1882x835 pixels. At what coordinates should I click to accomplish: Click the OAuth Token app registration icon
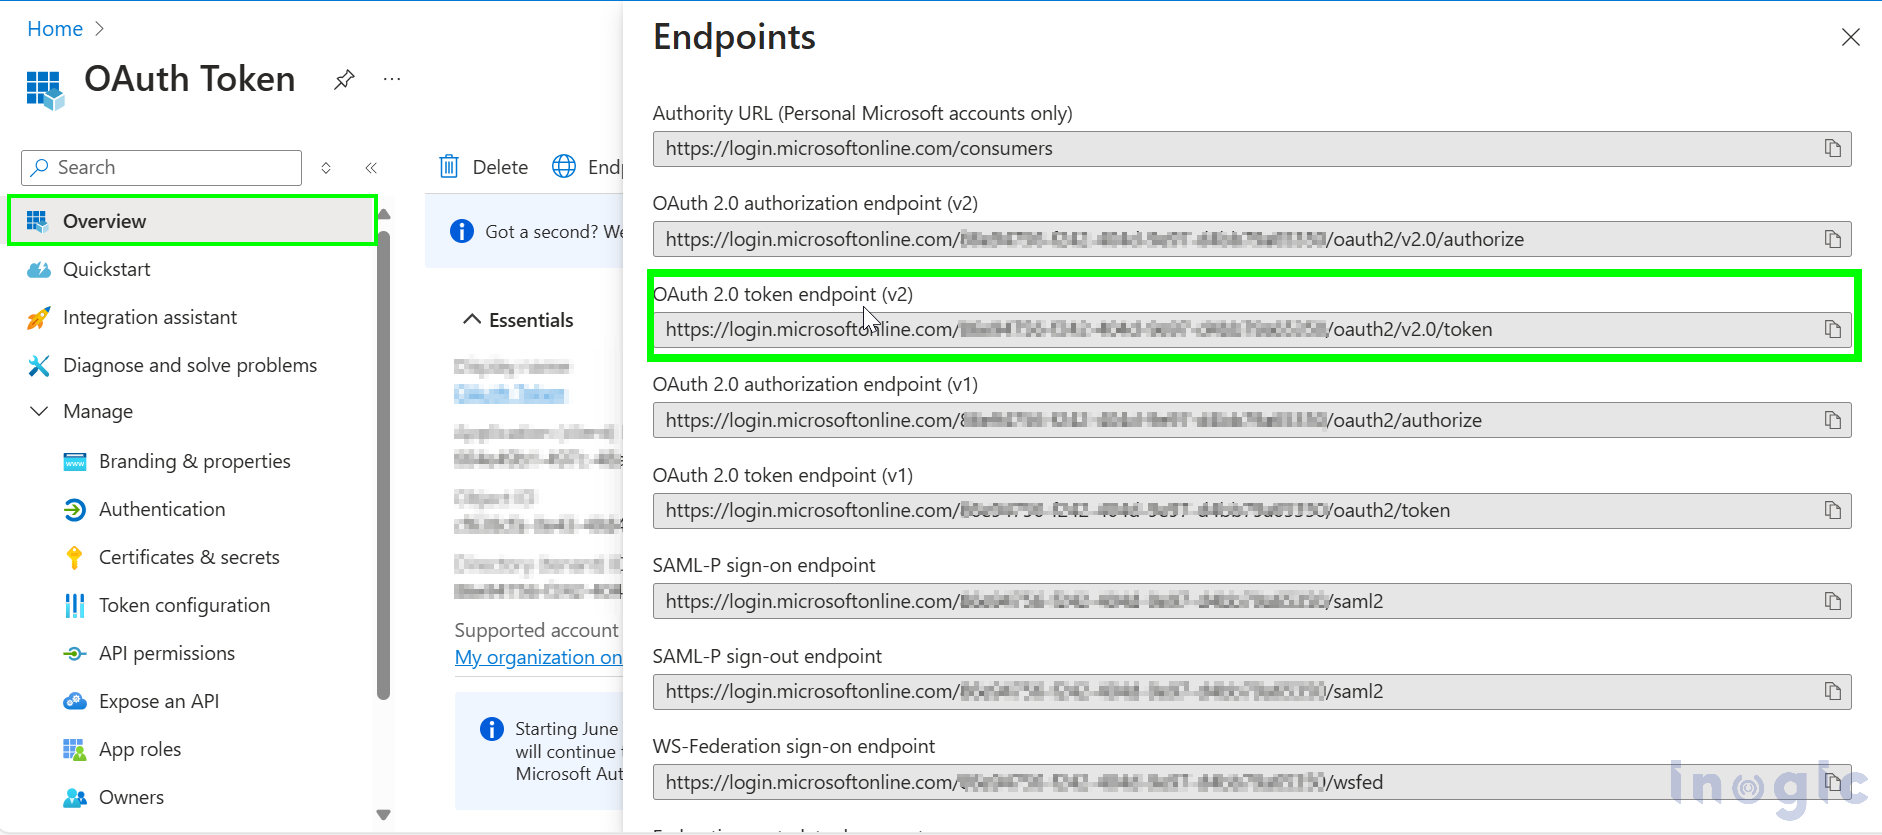(45, 90)
